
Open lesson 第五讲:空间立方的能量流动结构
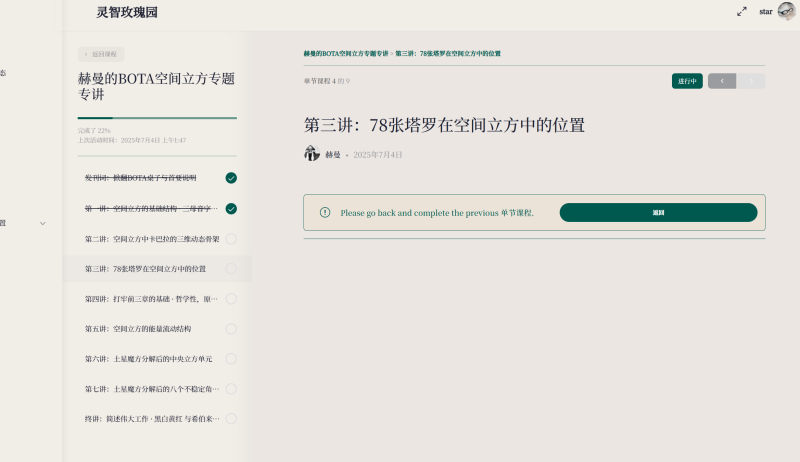[138, 329]
